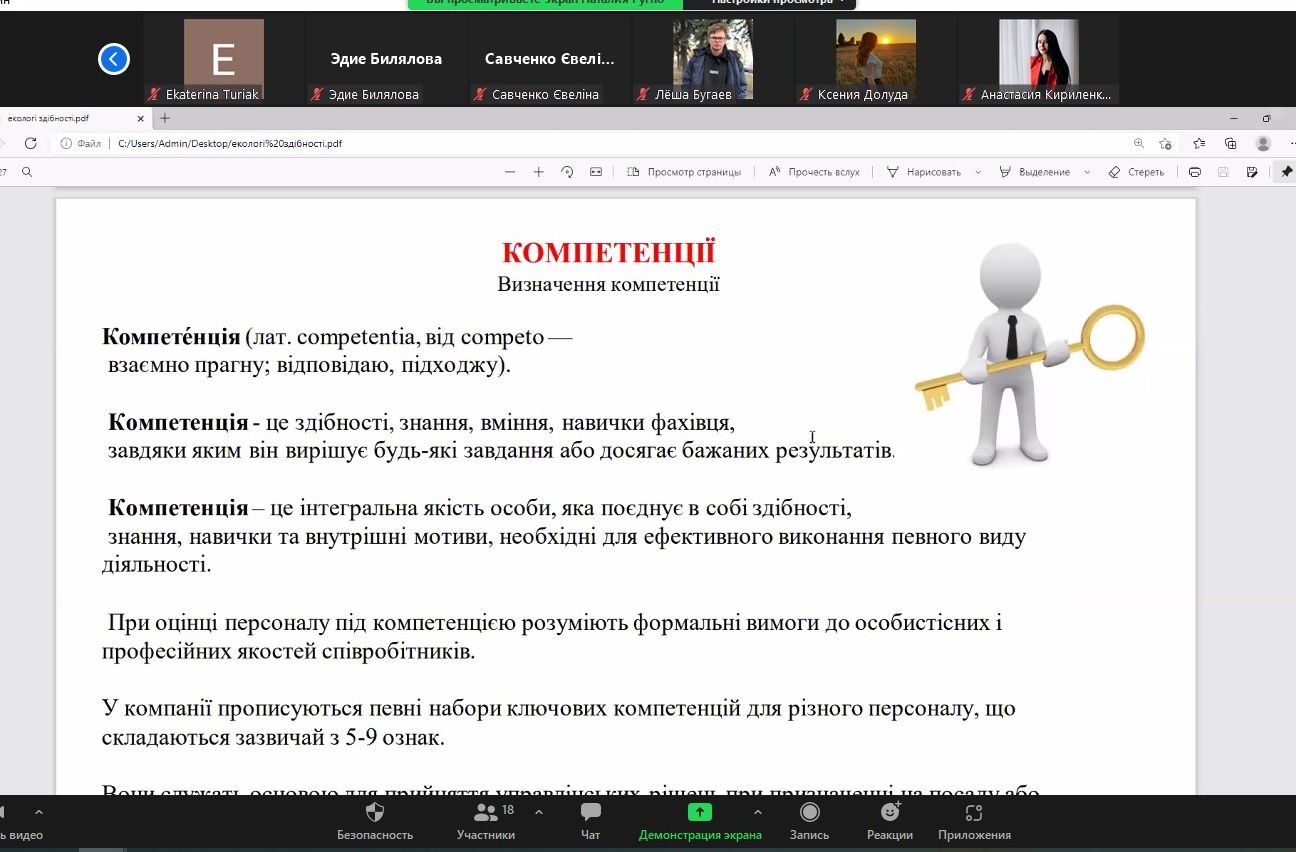The image size is (1296, 852).
Task: Open the Участники participants panel
Action: coord(486,822)
